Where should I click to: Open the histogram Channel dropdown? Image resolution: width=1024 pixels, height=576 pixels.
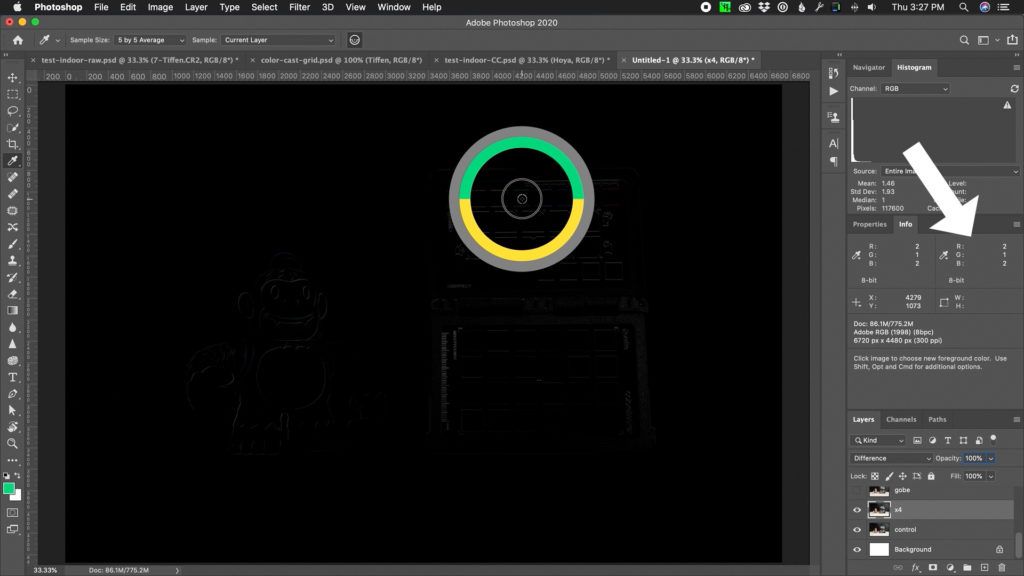point(915,88)
